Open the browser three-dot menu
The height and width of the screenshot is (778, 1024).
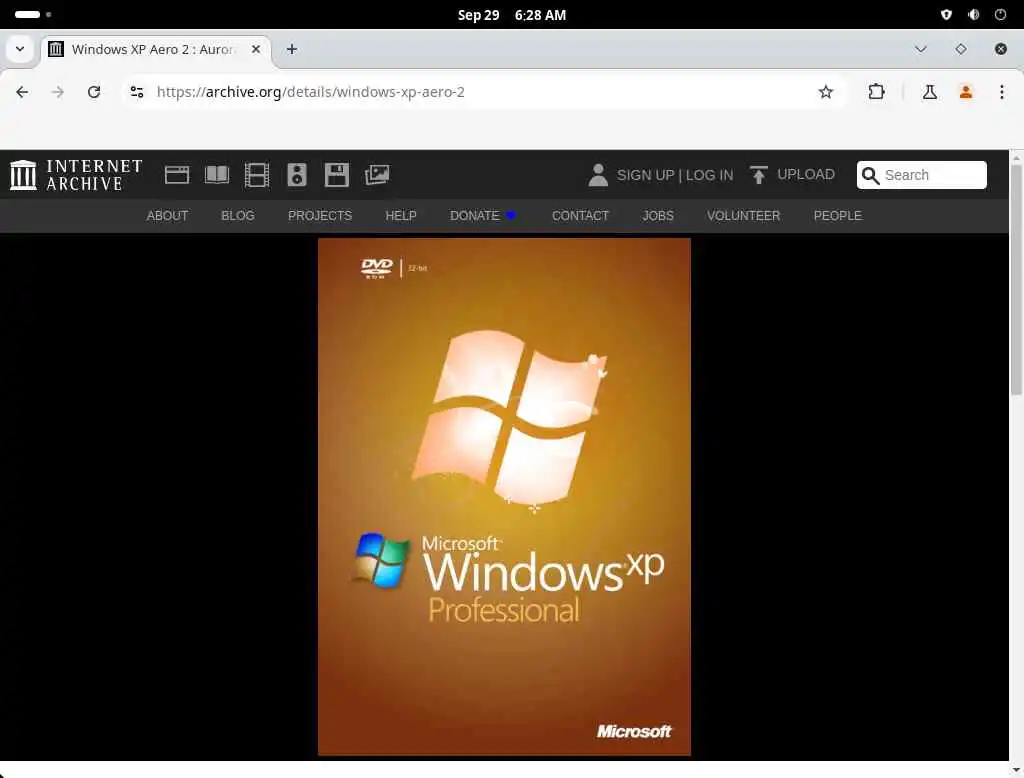(x=1001, y=92)
